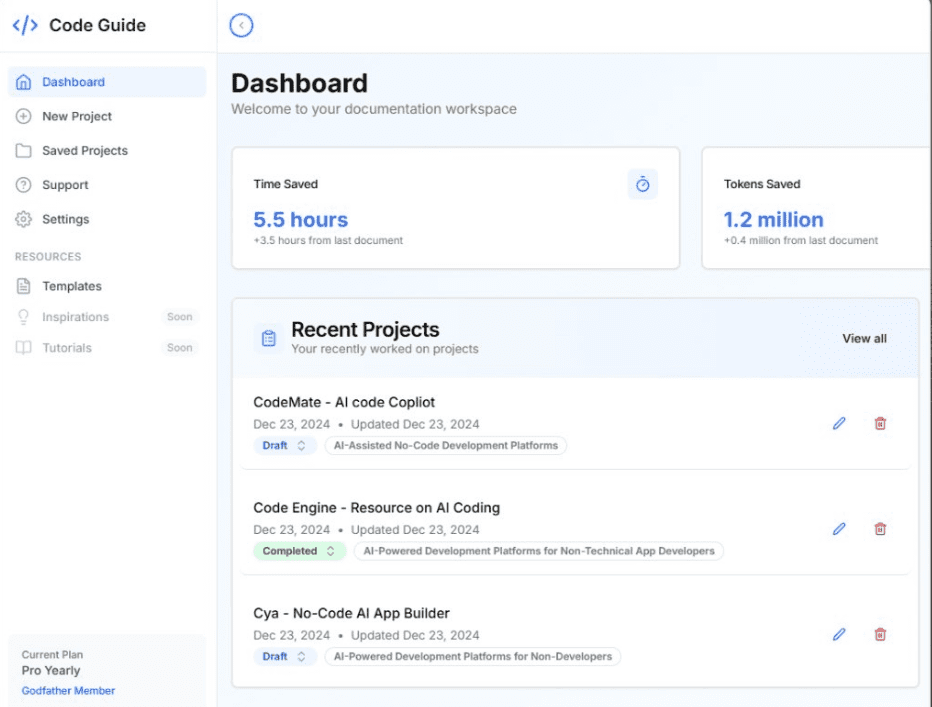The height and width of the screenshot is (707, 932).
Task: Open Completed status dropdown for Code Engine
Action: coord(300,551)
